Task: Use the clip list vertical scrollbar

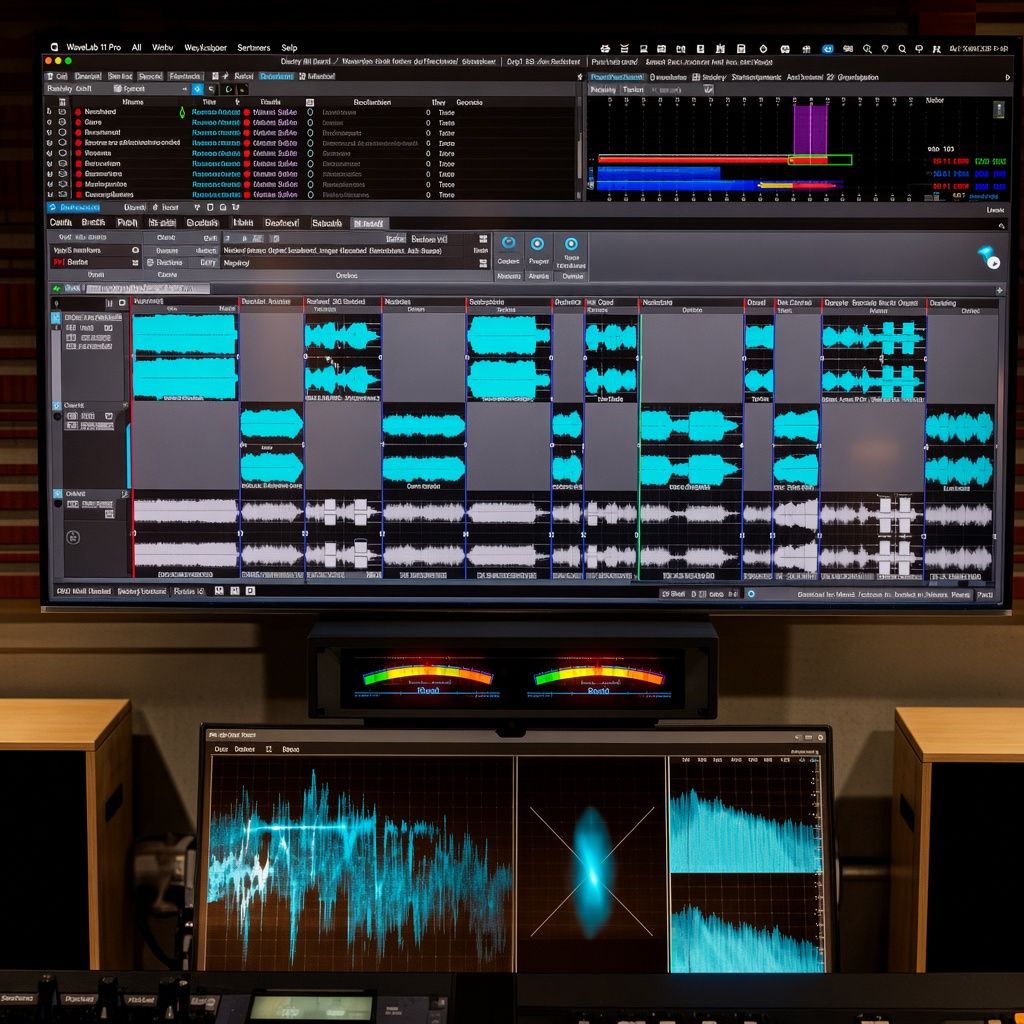Action: 579,155
